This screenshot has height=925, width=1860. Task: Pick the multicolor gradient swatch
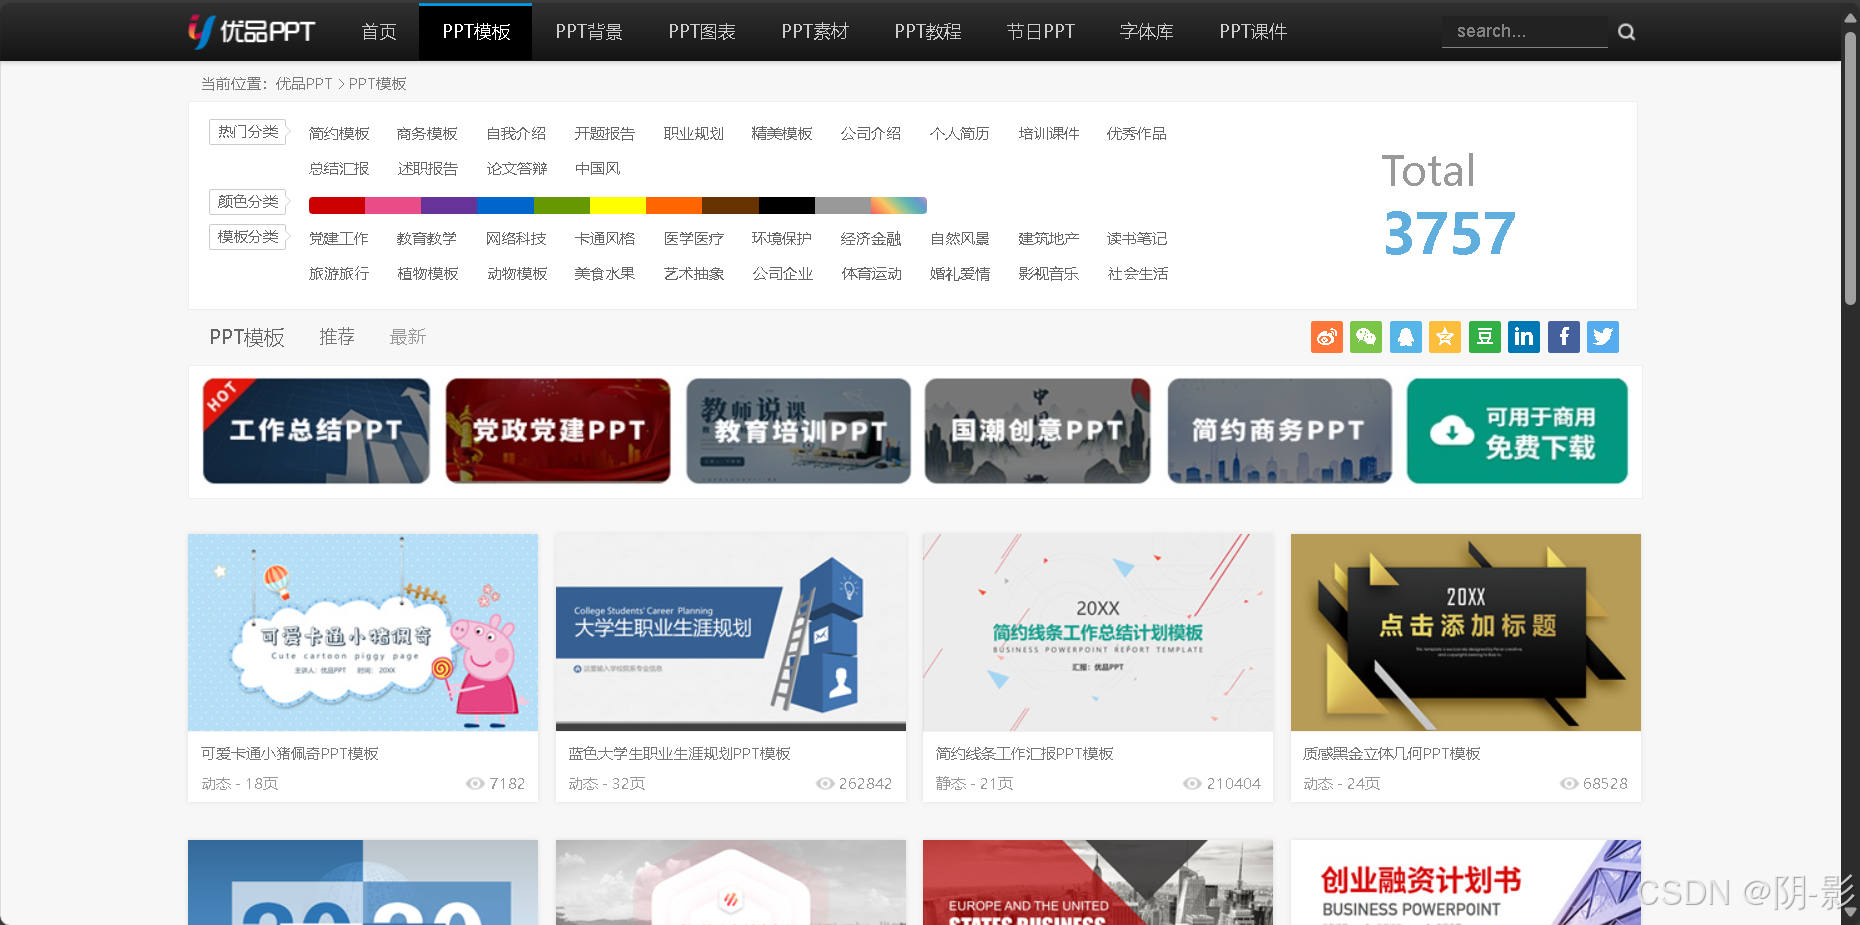[899, 206]
